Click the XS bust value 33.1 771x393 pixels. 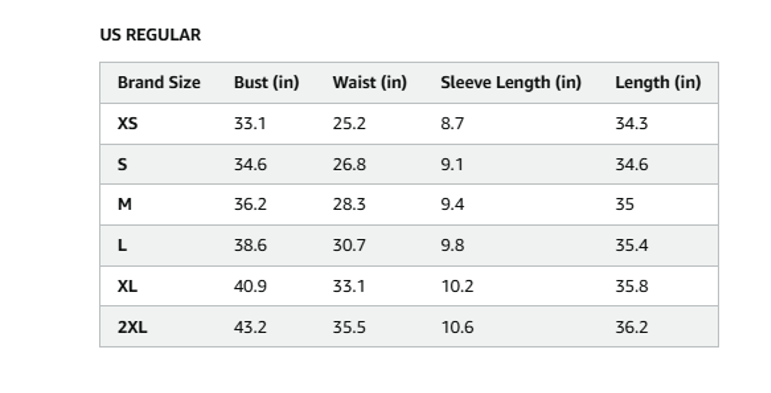point(250,123)
